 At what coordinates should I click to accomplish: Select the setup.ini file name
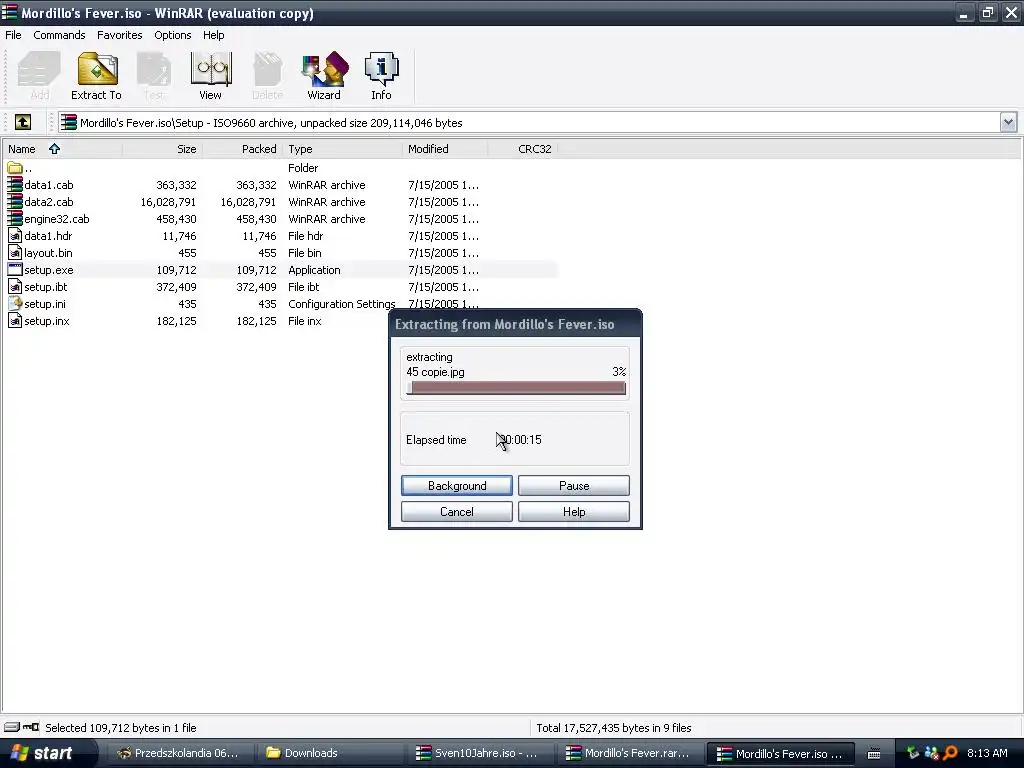(45, 304)
